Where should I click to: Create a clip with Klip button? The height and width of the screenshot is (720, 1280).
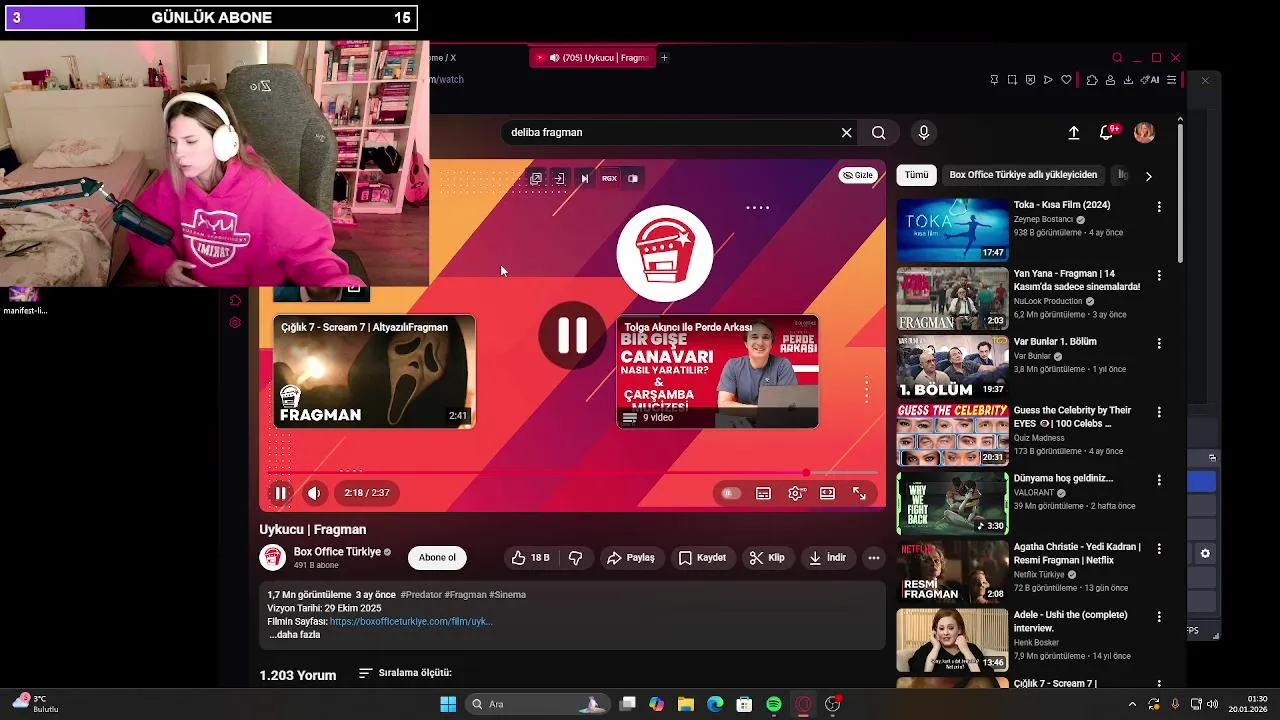click(767, 558)
